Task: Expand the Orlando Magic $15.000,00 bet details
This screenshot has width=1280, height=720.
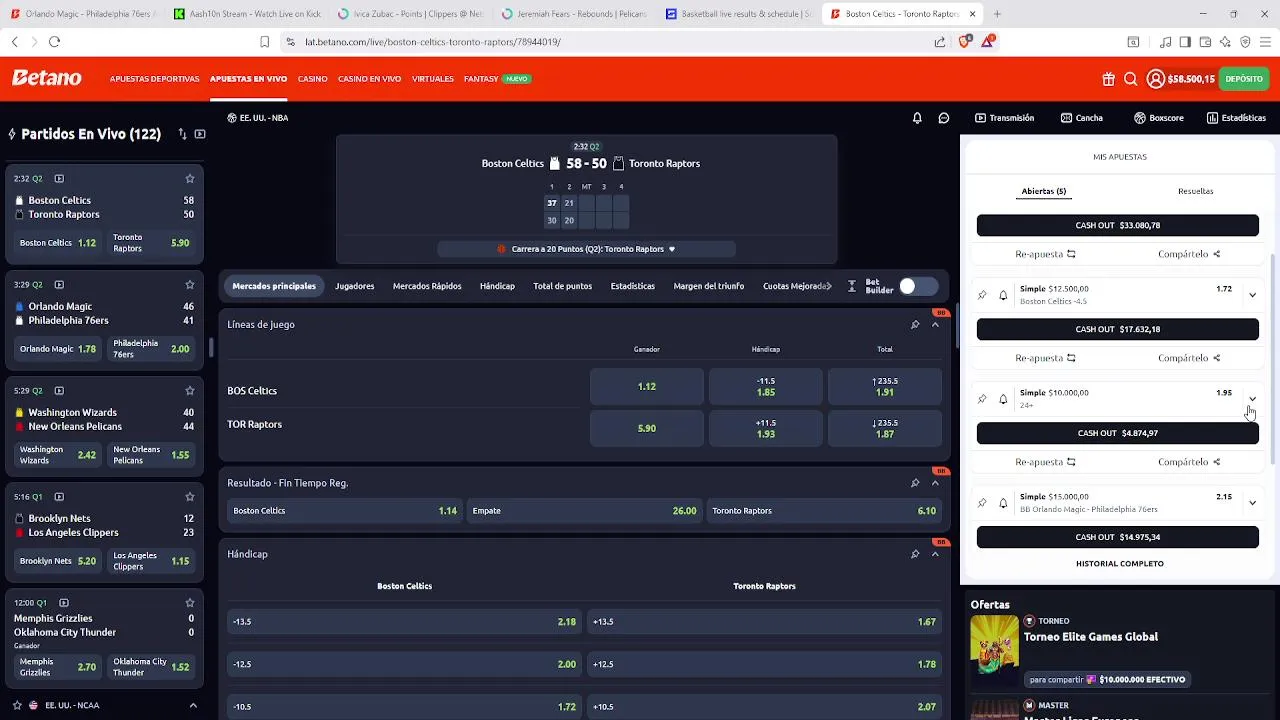Action: coord(1252,503)
